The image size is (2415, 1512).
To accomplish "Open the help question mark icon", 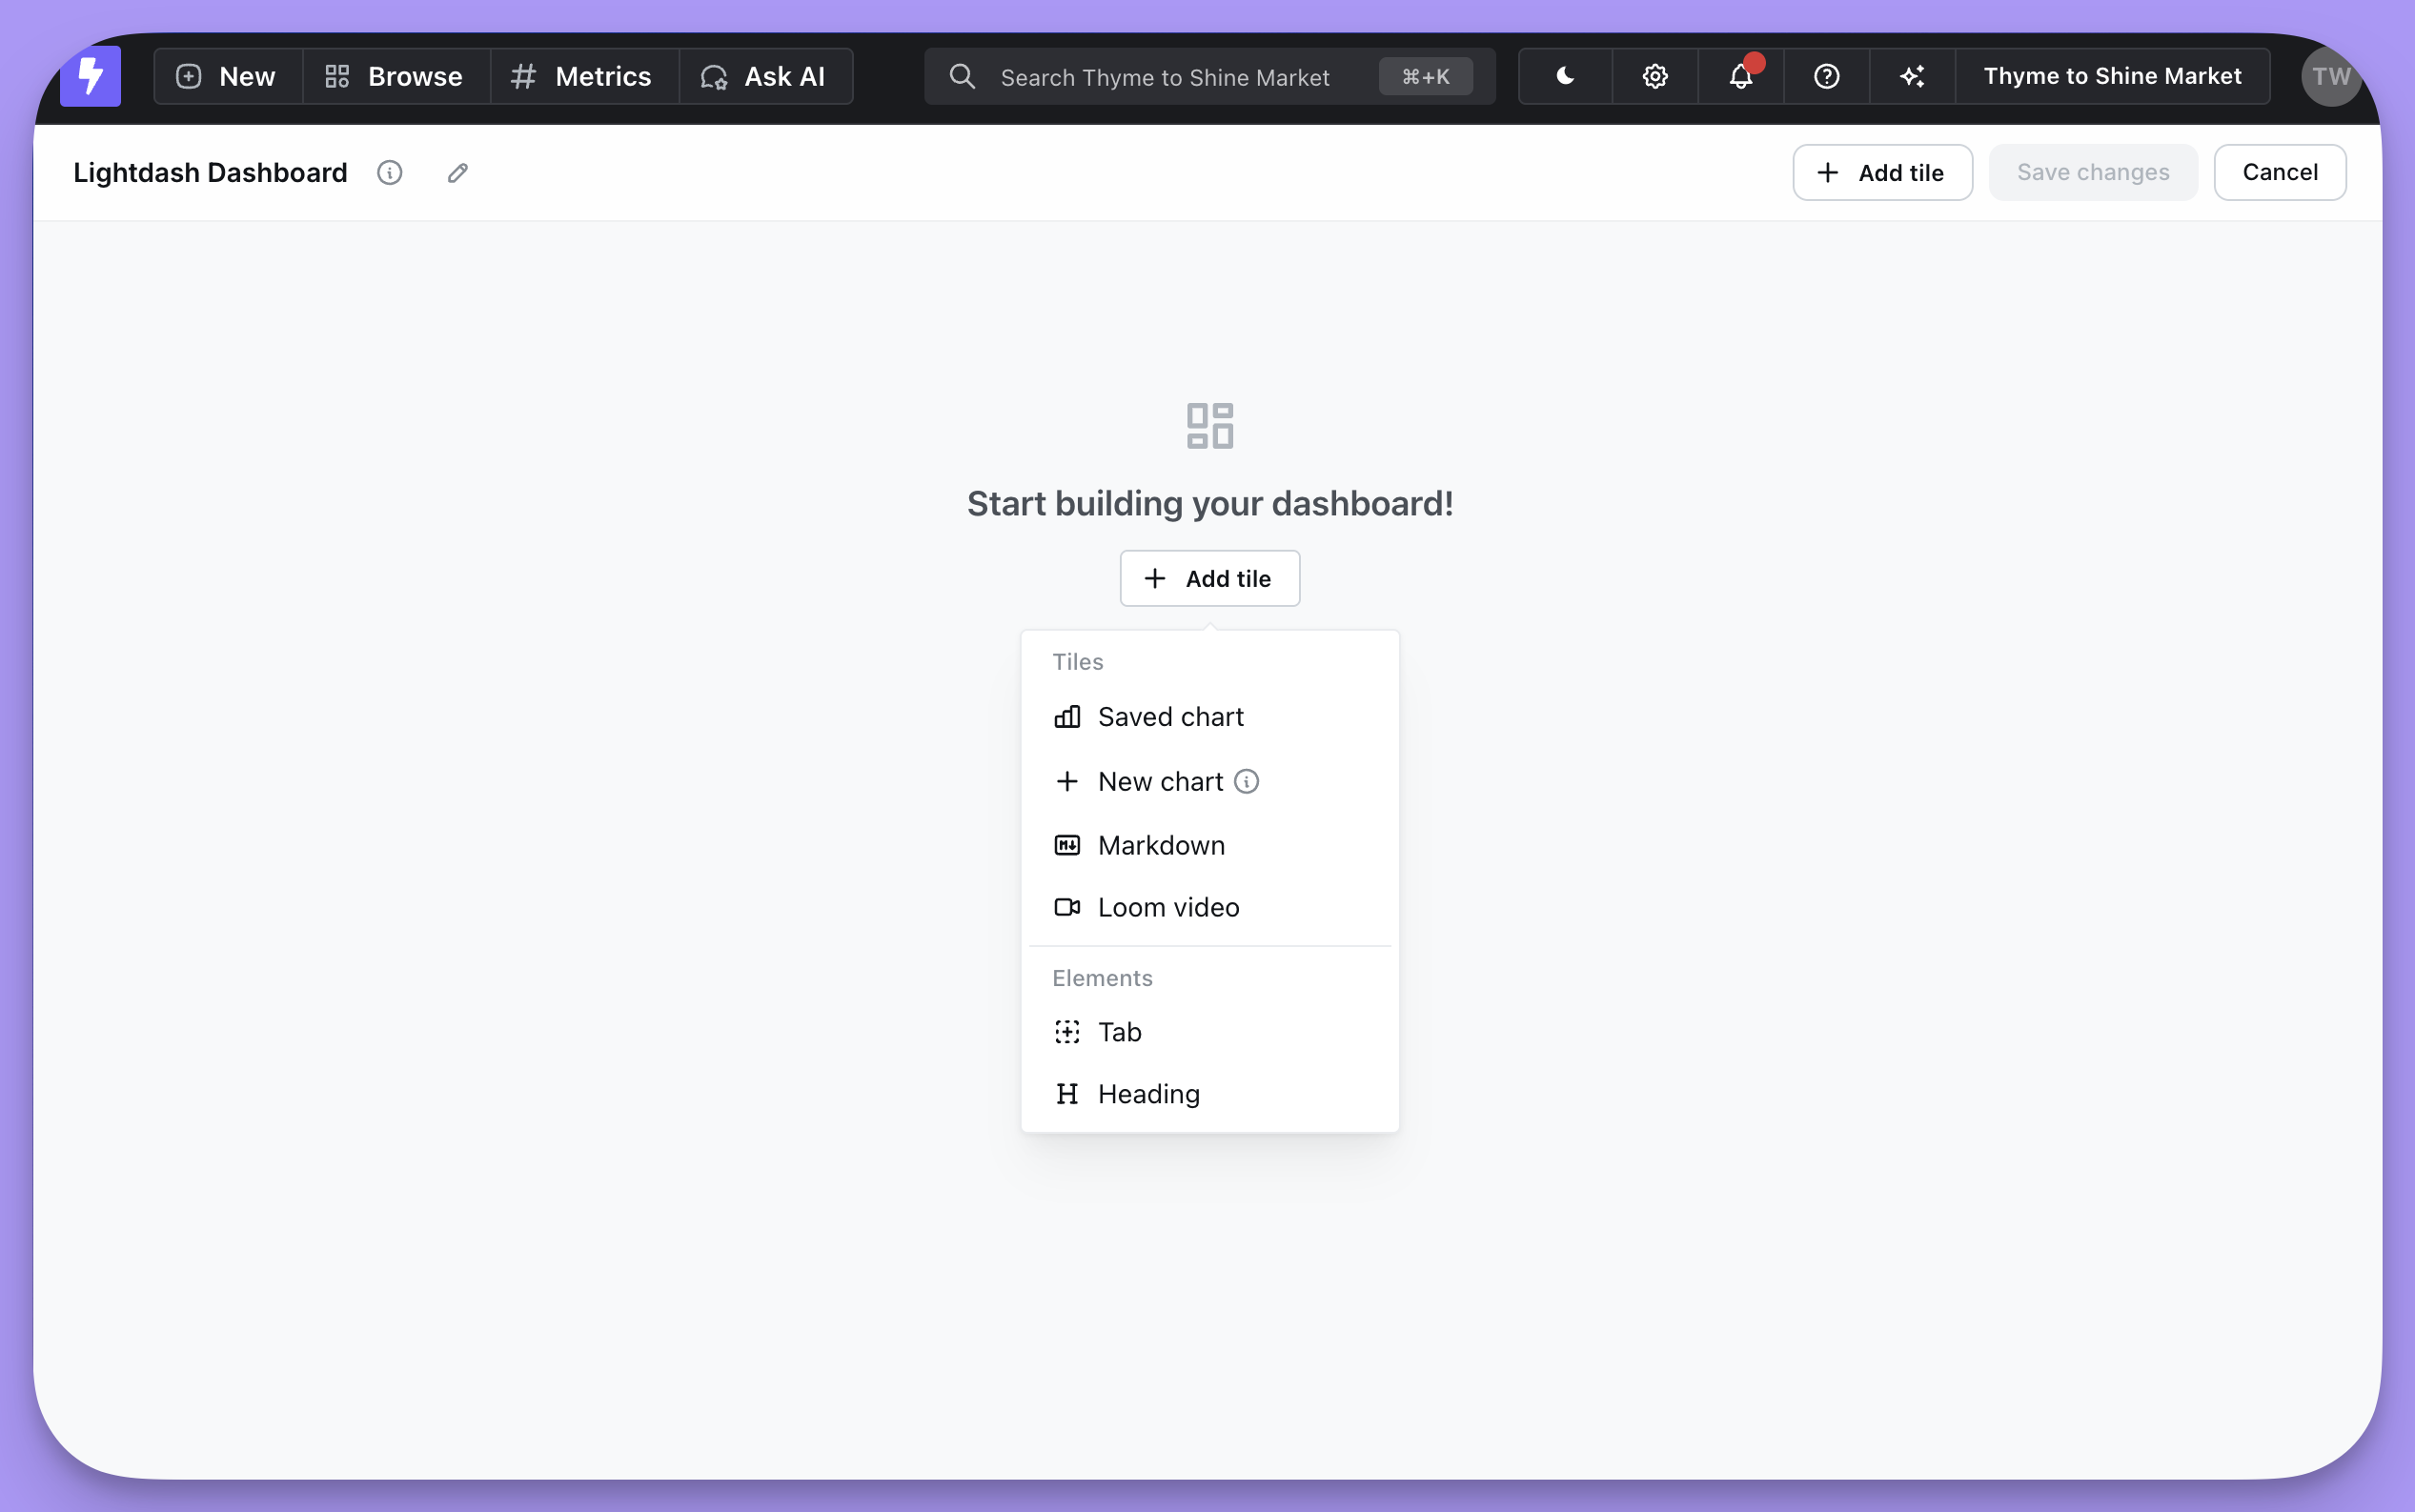I will 1826,76.
